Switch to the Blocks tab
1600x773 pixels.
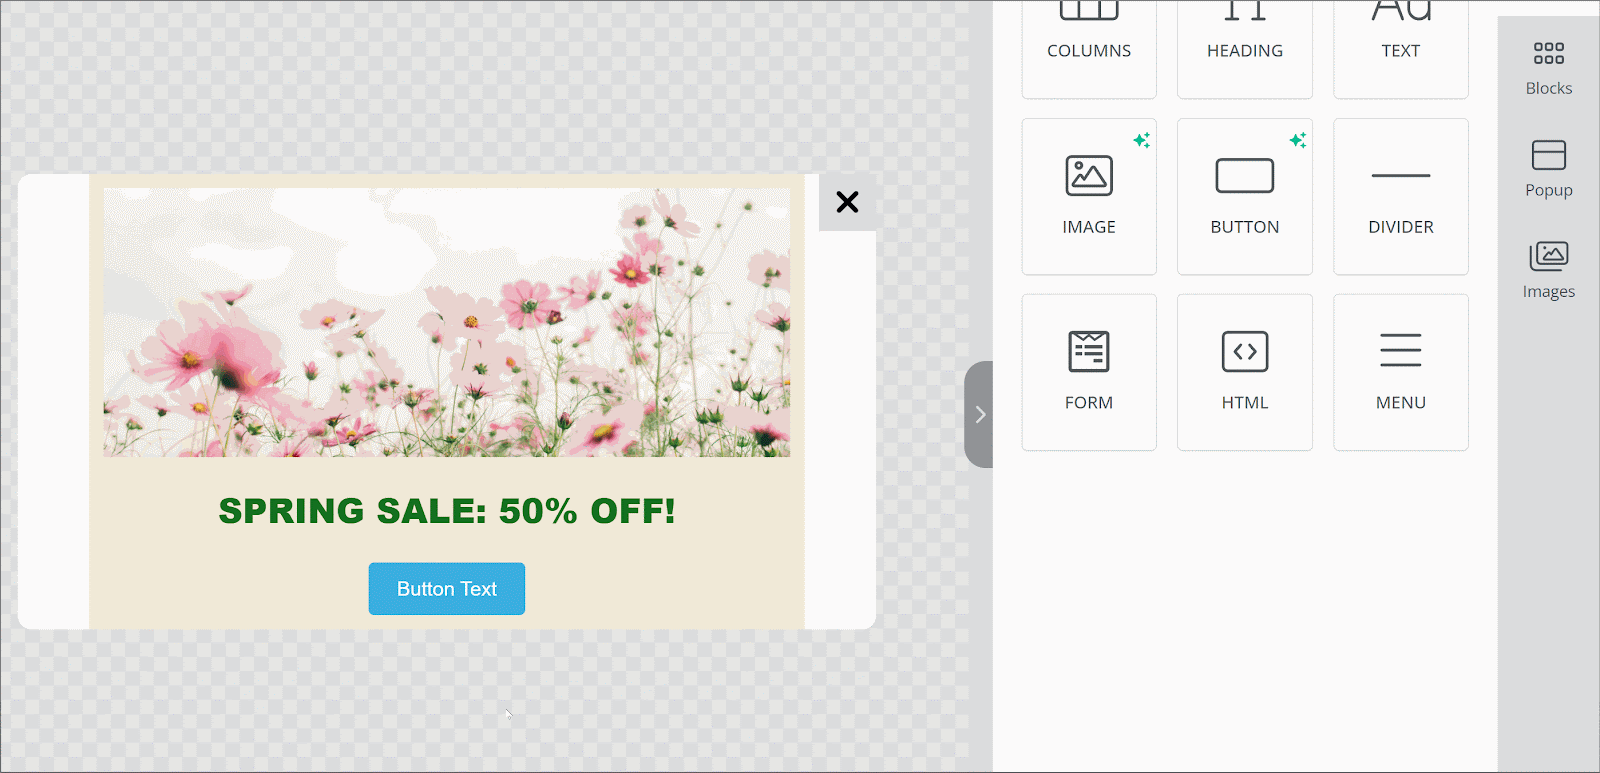point(1548,67)
